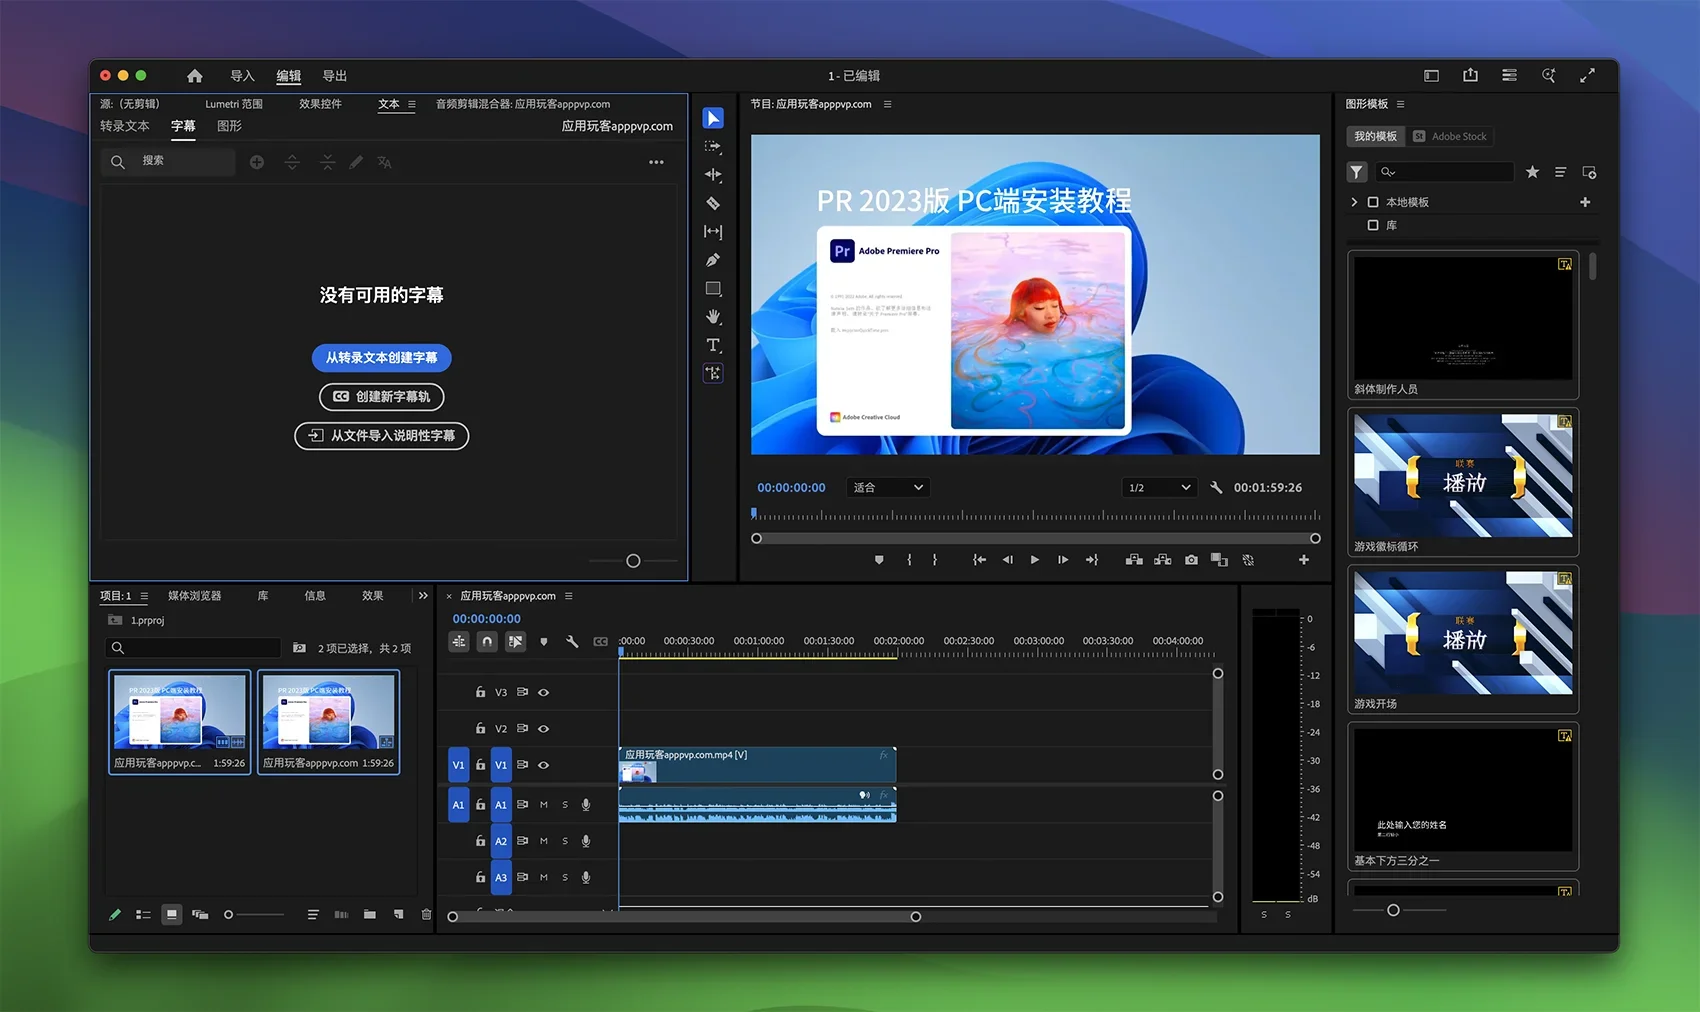Select the Selection tool arrow

713,118
